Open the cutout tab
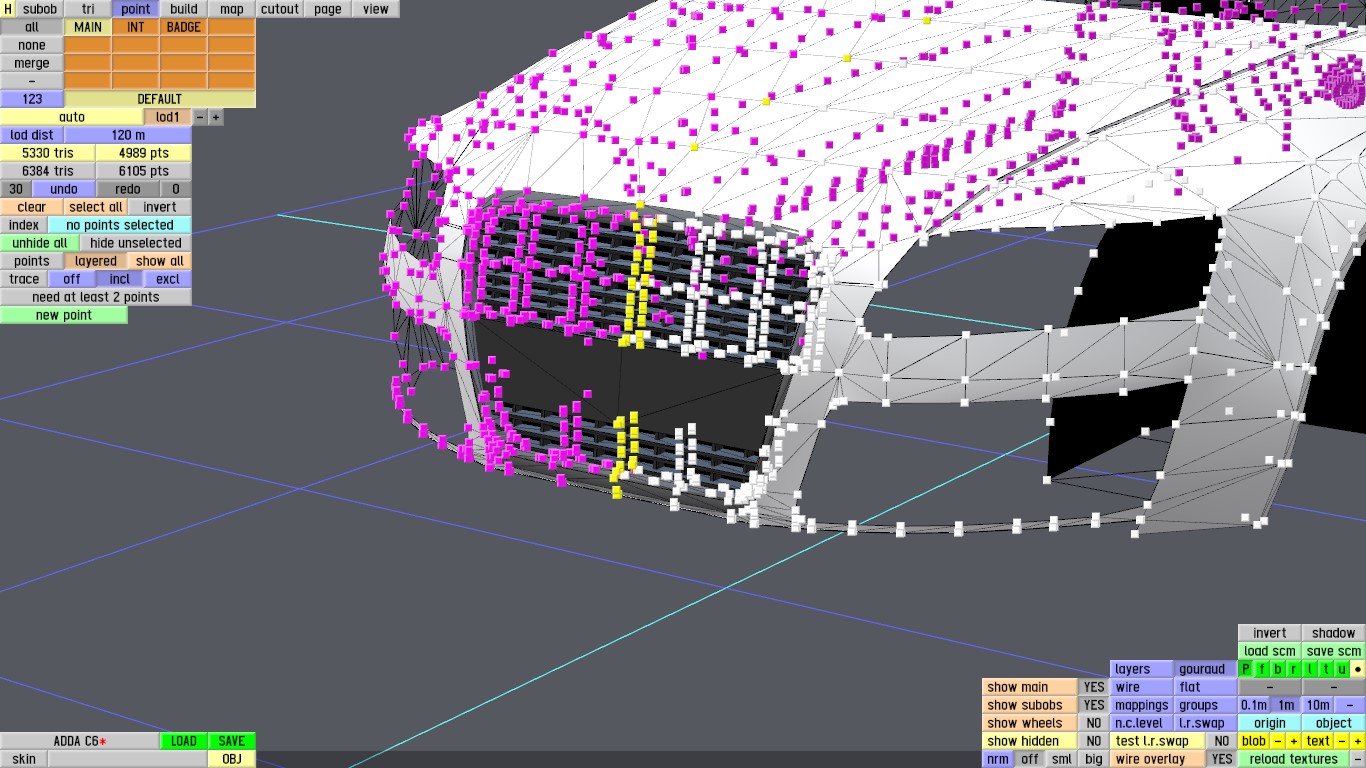Image resolution: width=1366 pixels, height=768 pixels. [x=280, y=9]
